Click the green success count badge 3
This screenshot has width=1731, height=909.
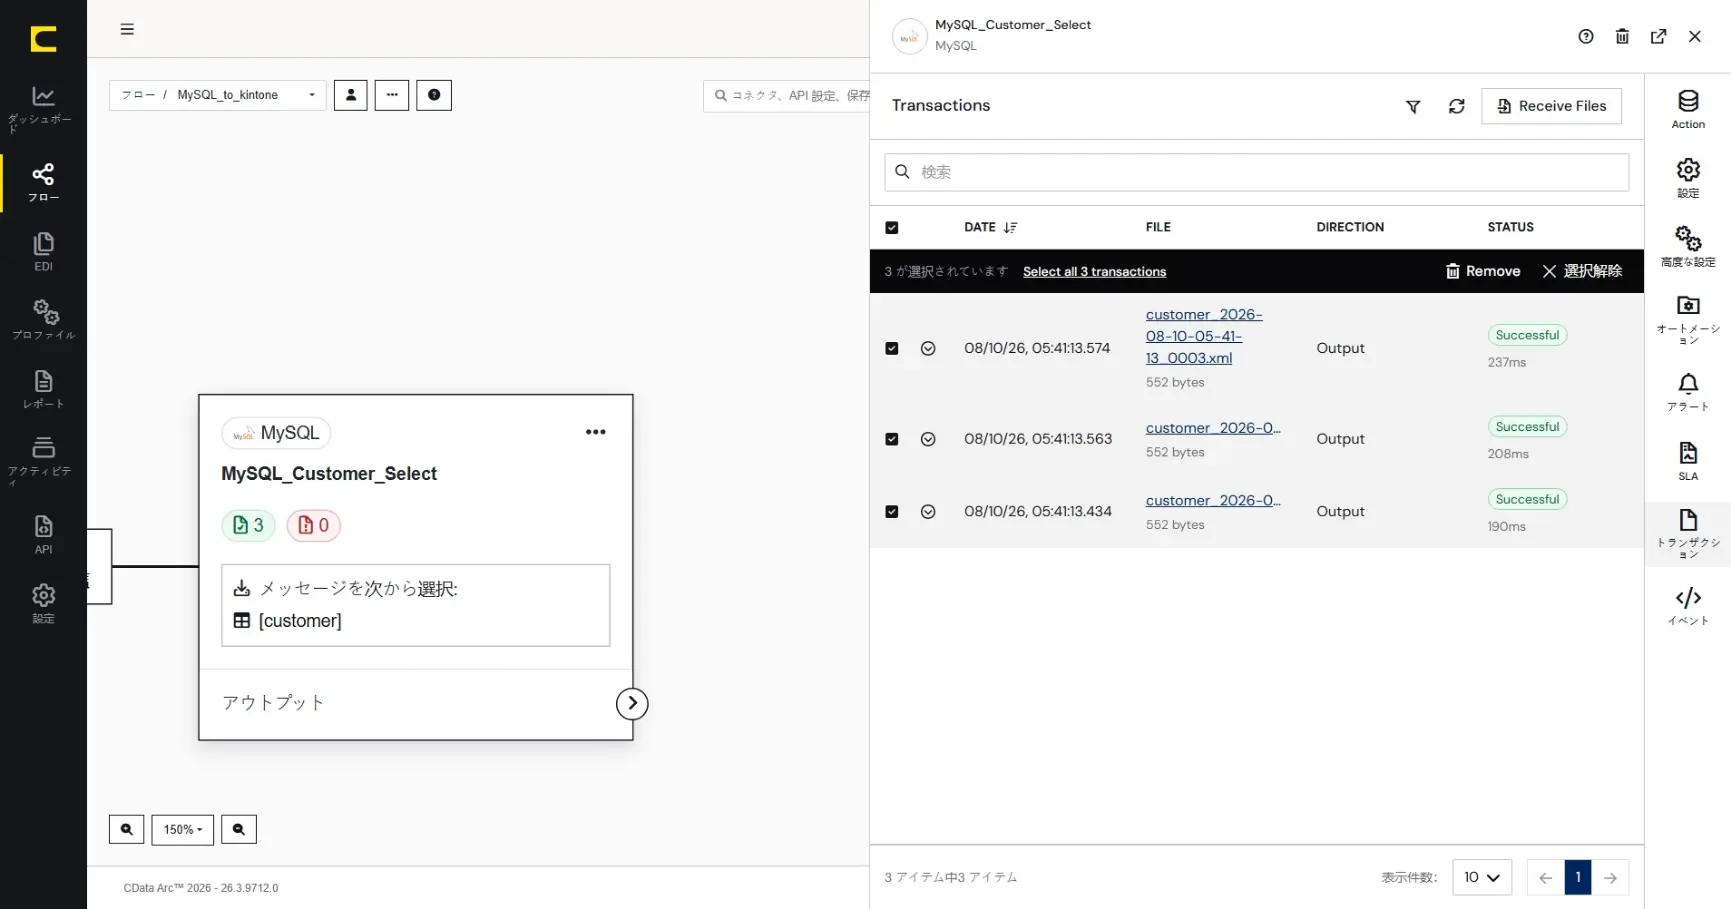pos(248,525)
